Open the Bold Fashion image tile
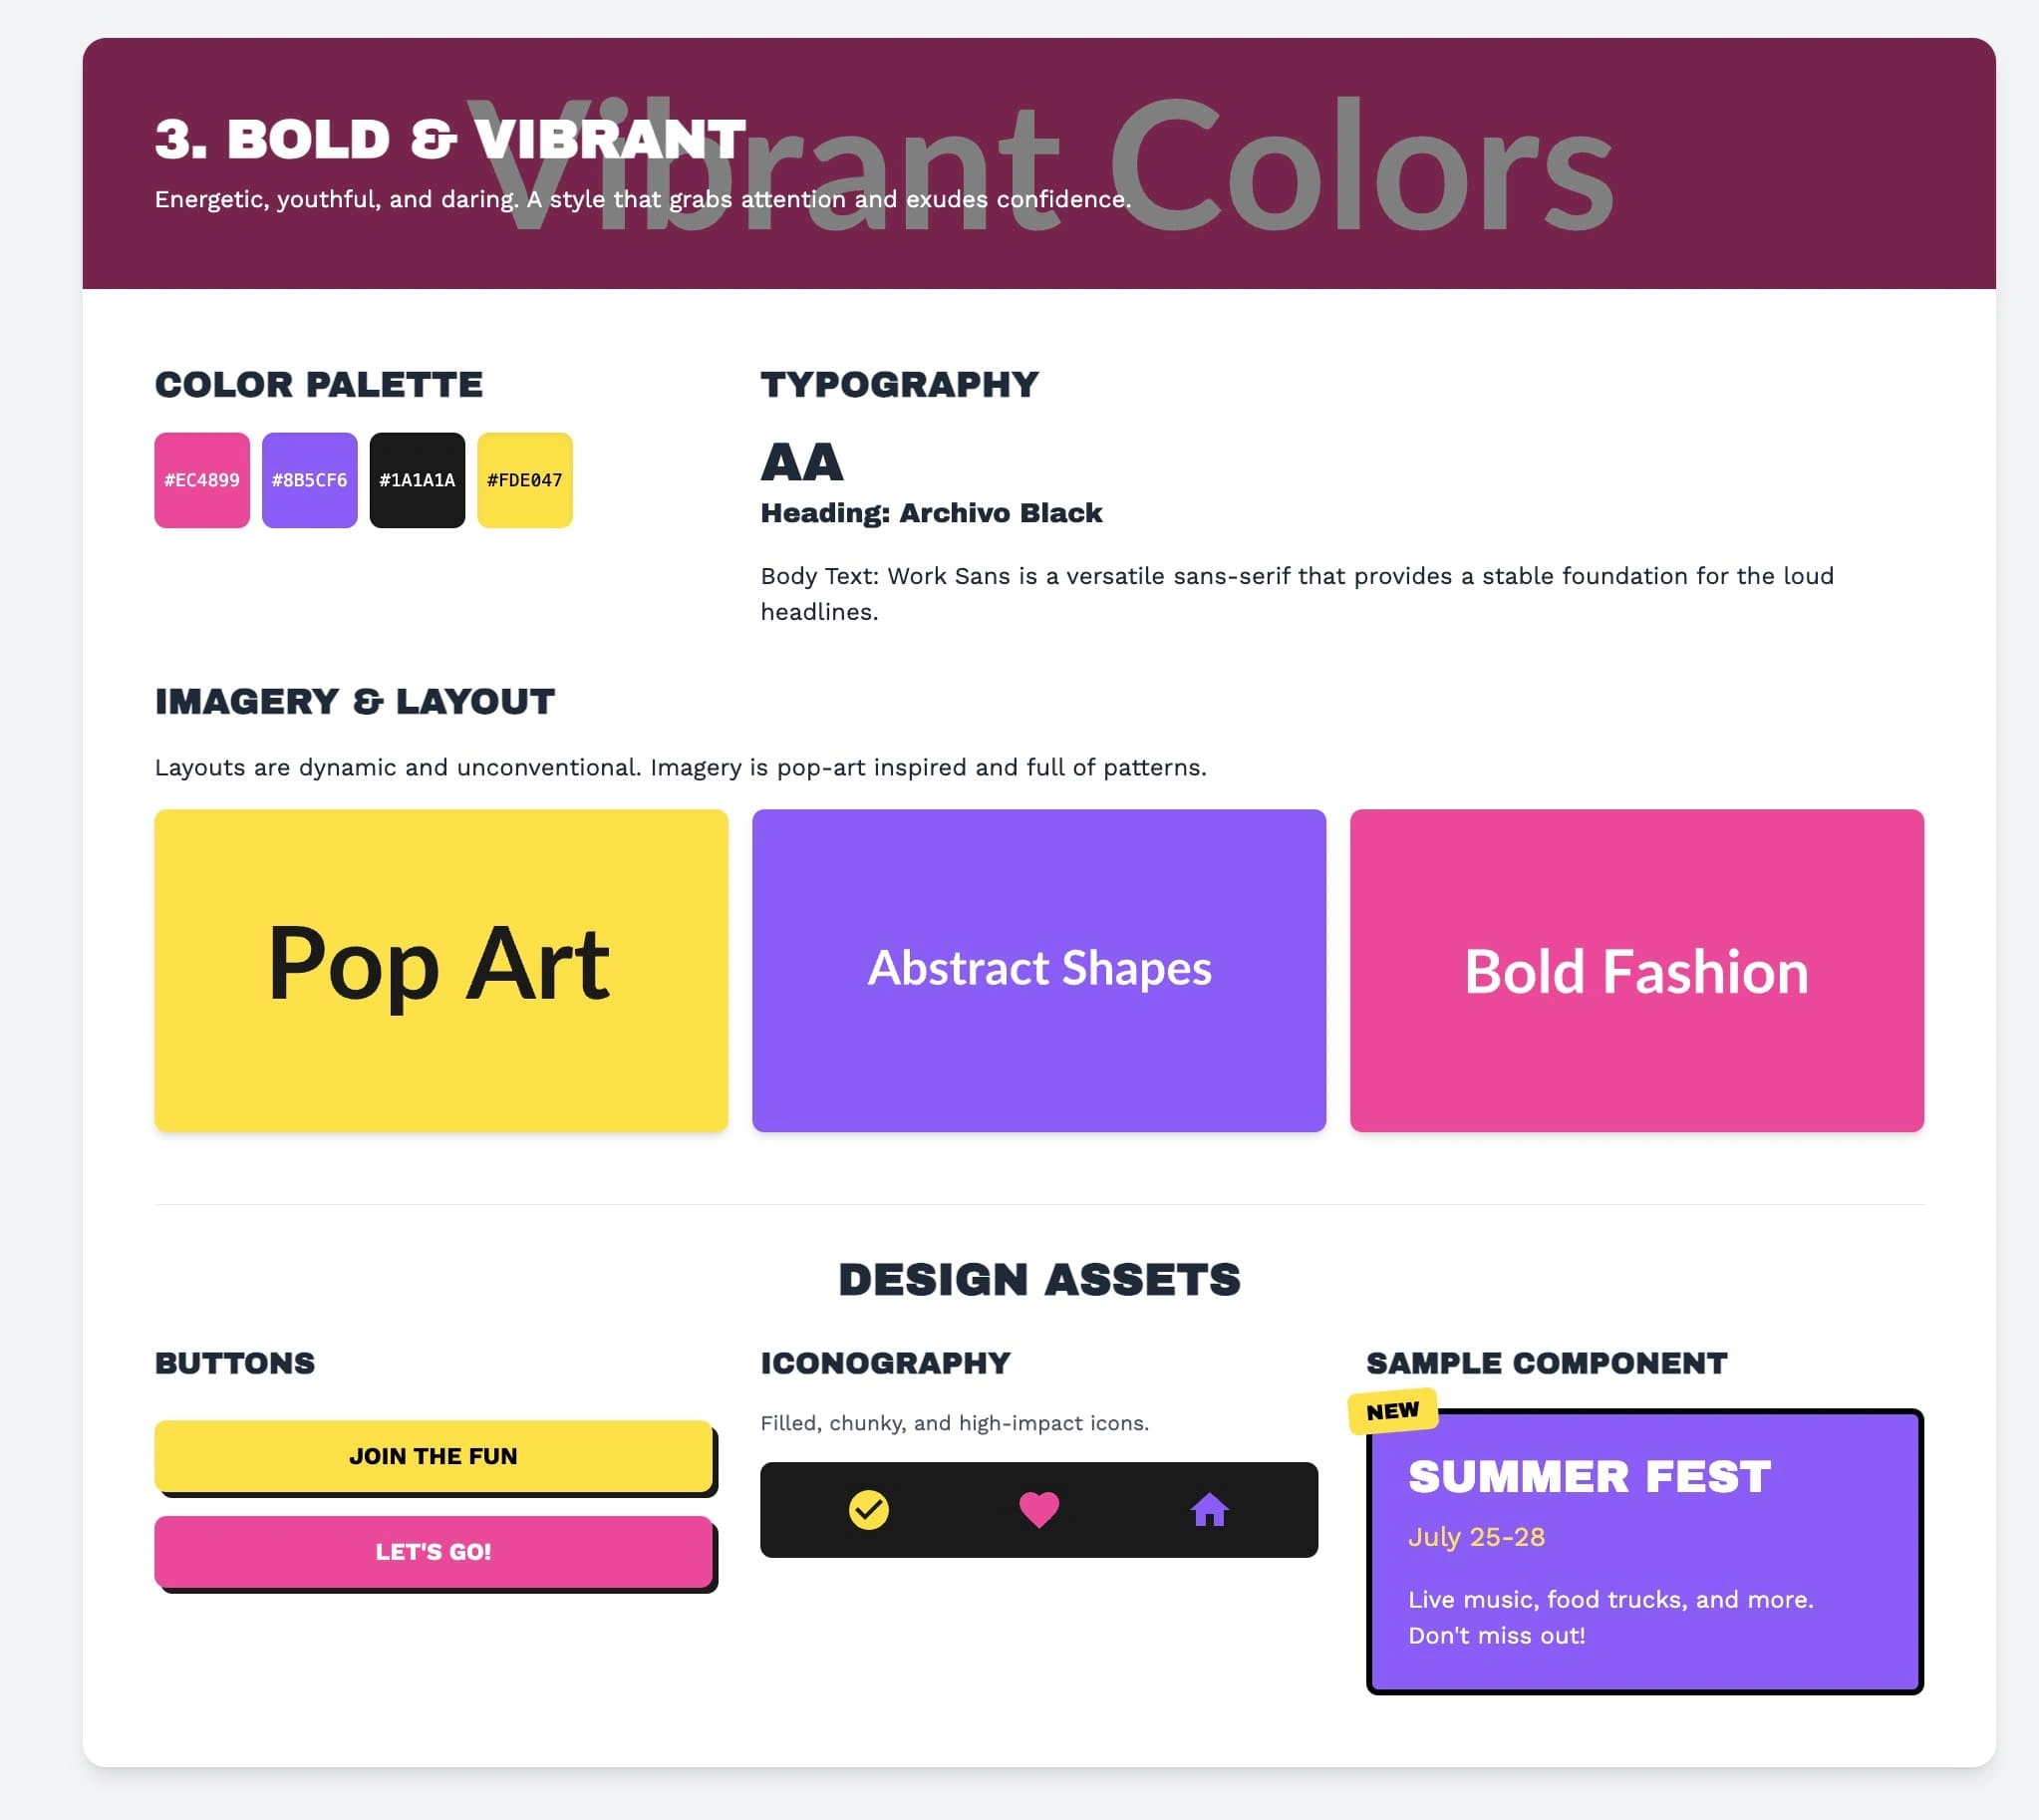The width and height of the screenshot is (2039, 1820). pyautogui.click(x=1636, y=970)
